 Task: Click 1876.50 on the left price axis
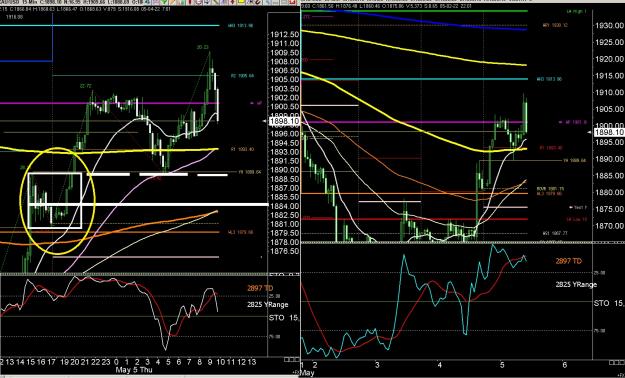click(285, 251)
